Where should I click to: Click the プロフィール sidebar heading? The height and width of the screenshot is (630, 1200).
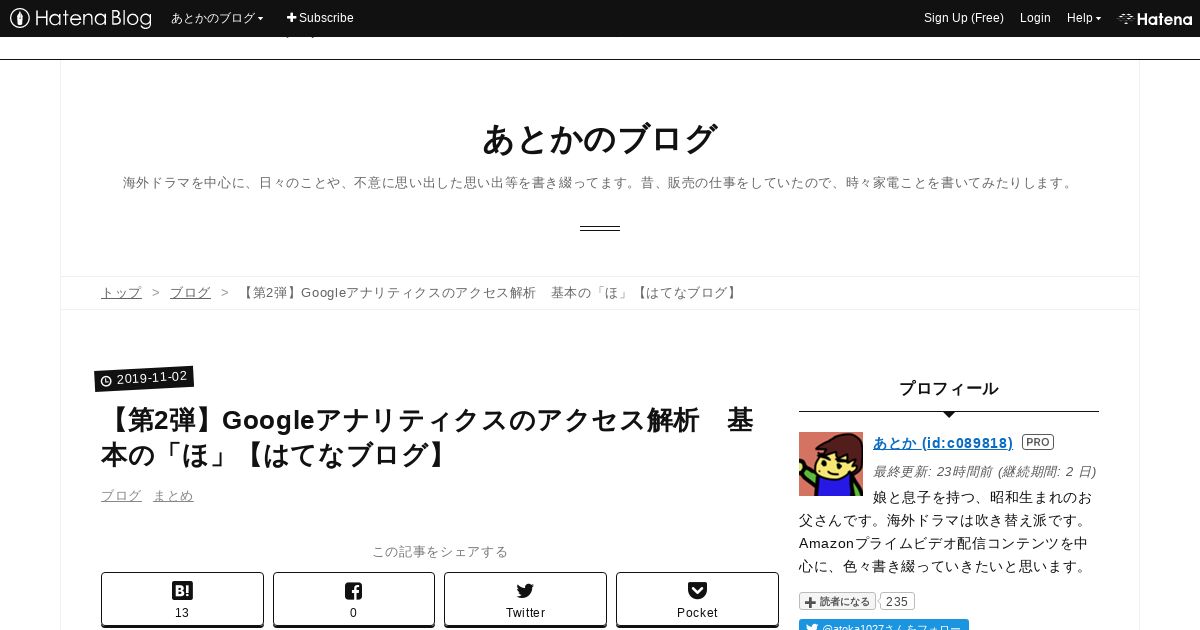click(x=949, y=388)
